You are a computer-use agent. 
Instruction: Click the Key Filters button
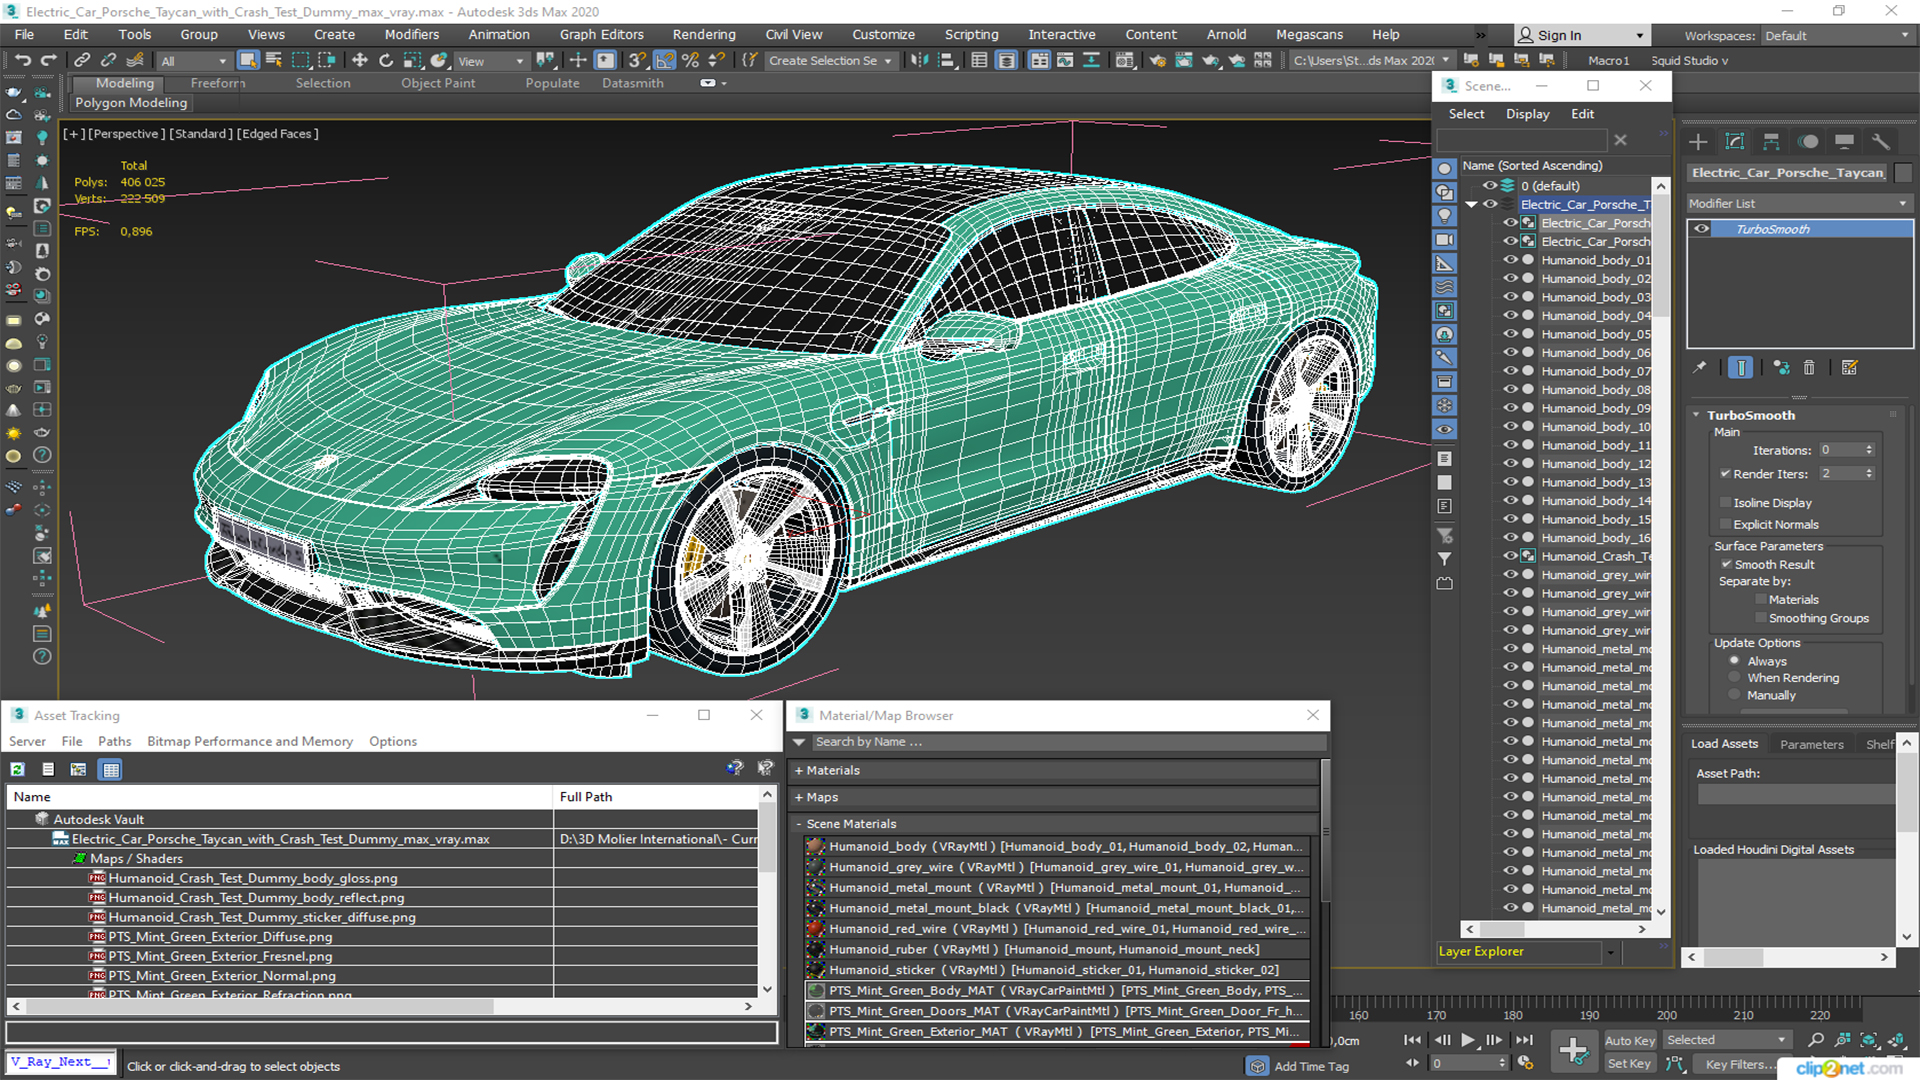tap(1740, 1063)
